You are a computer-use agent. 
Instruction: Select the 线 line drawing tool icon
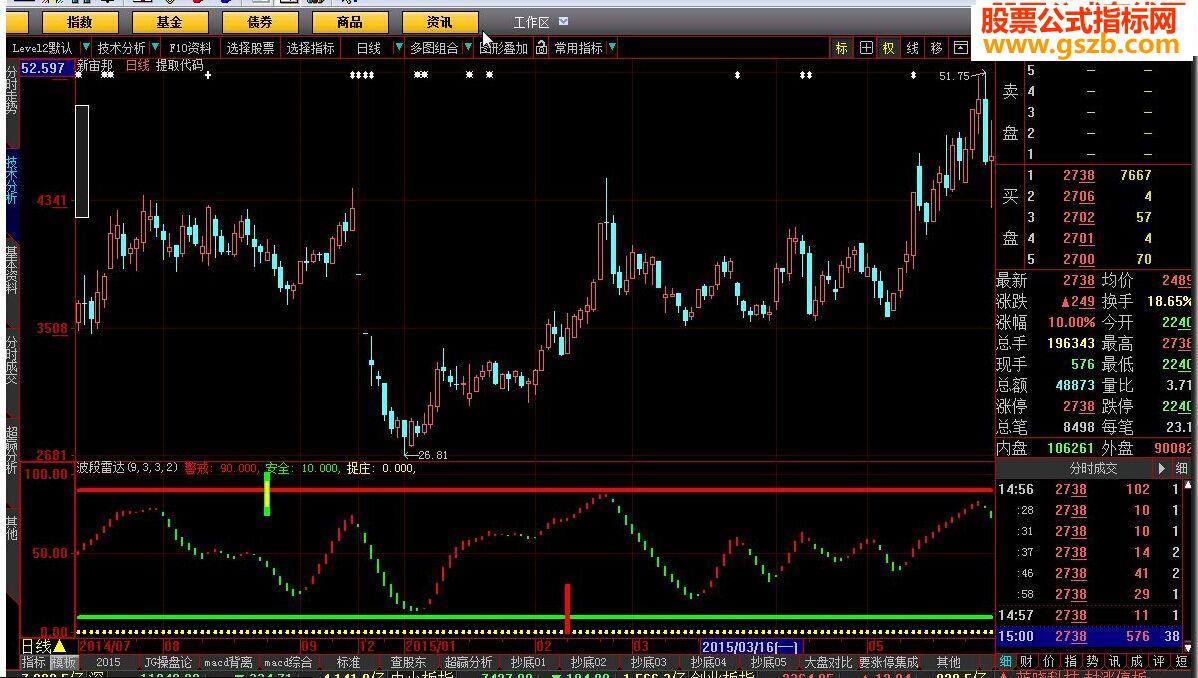pyautogui.click(x=912, y=48)
